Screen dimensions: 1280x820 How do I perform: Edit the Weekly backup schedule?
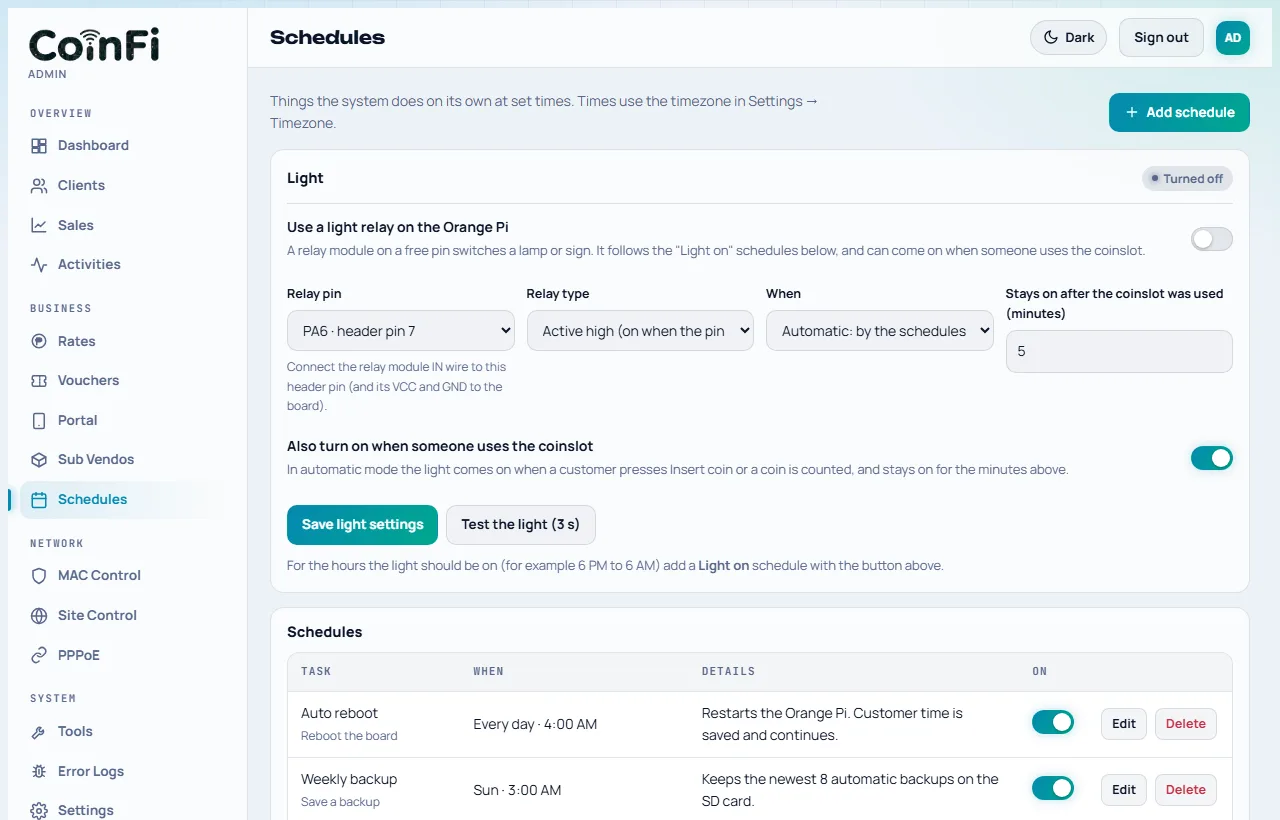(x=1124, y=790)
